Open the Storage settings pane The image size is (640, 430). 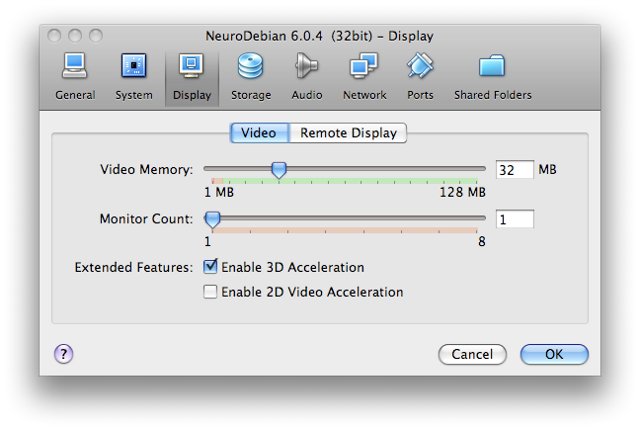(x=251, y=77)
